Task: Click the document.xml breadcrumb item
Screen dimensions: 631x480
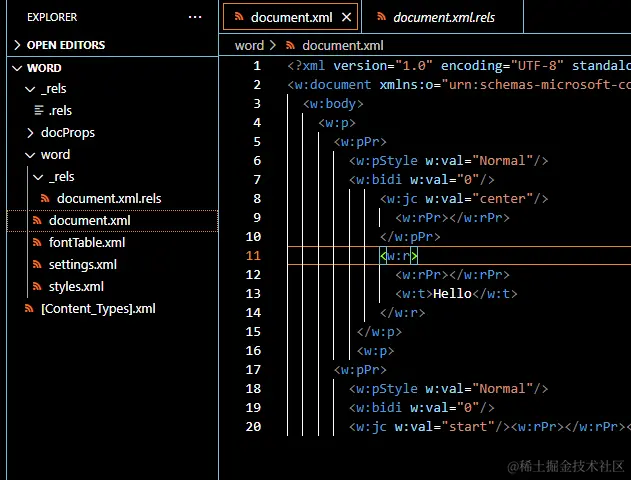Action: 342,45
